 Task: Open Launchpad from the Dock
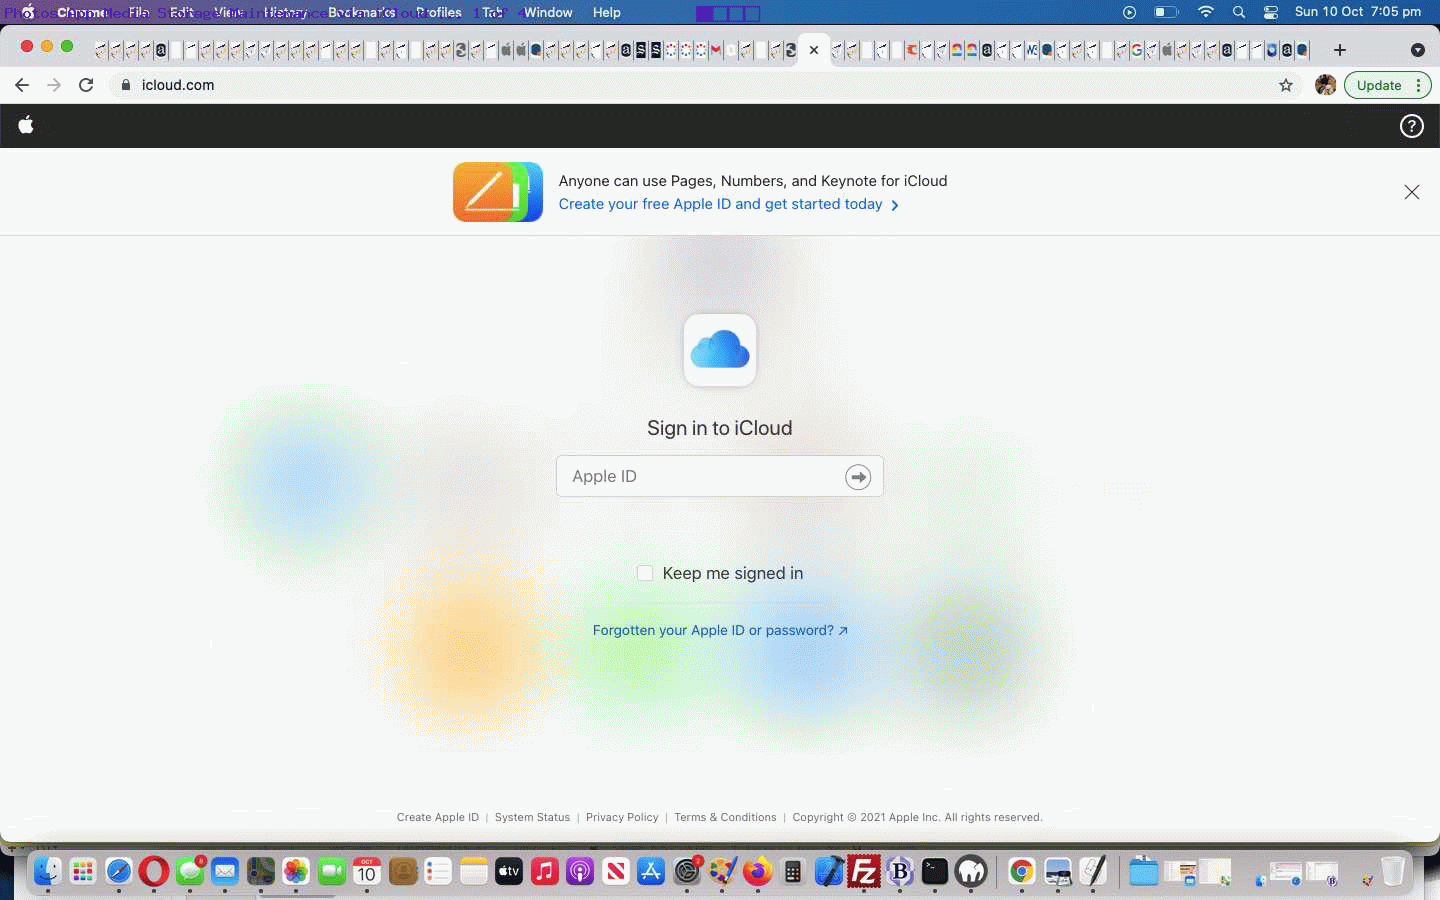click(83, 872)
